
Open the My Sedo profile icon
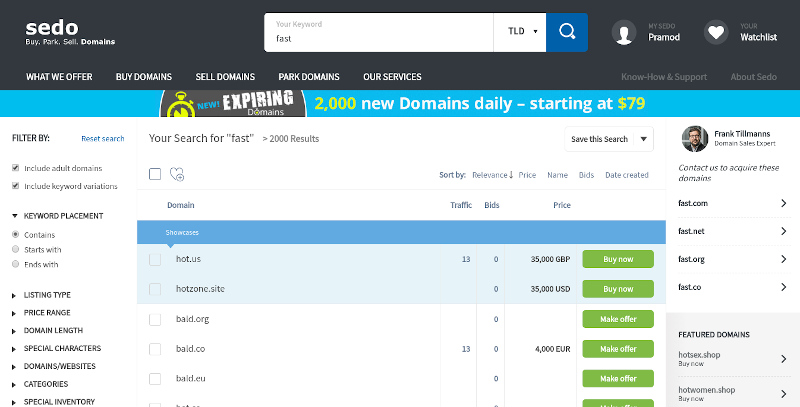pos(624,32)
